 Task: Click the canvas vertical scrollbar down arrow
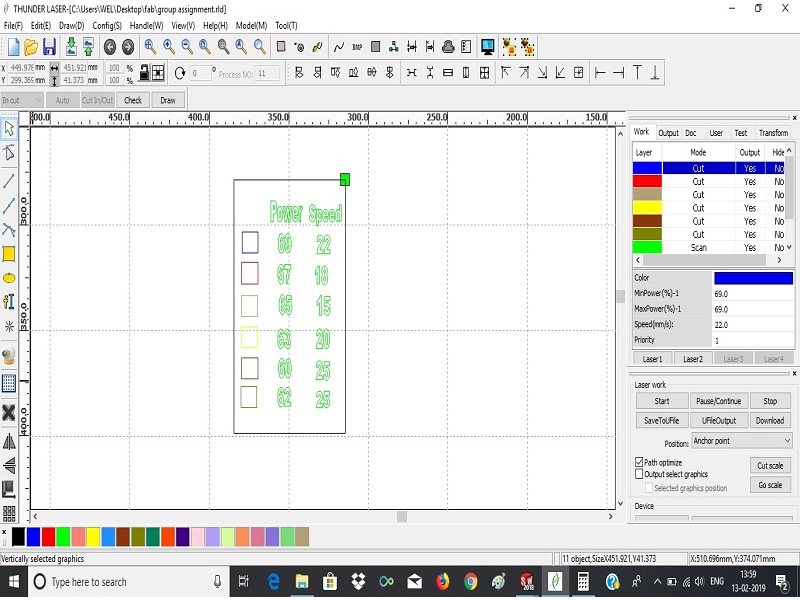pos(620,503)
